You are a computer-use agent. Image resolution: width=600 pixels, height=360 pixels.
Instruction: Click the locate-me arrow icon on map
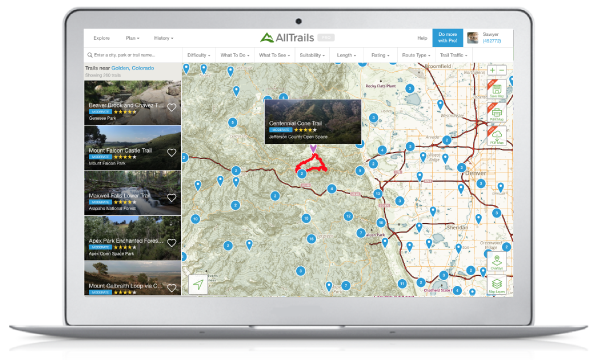(x=198, y=284)
